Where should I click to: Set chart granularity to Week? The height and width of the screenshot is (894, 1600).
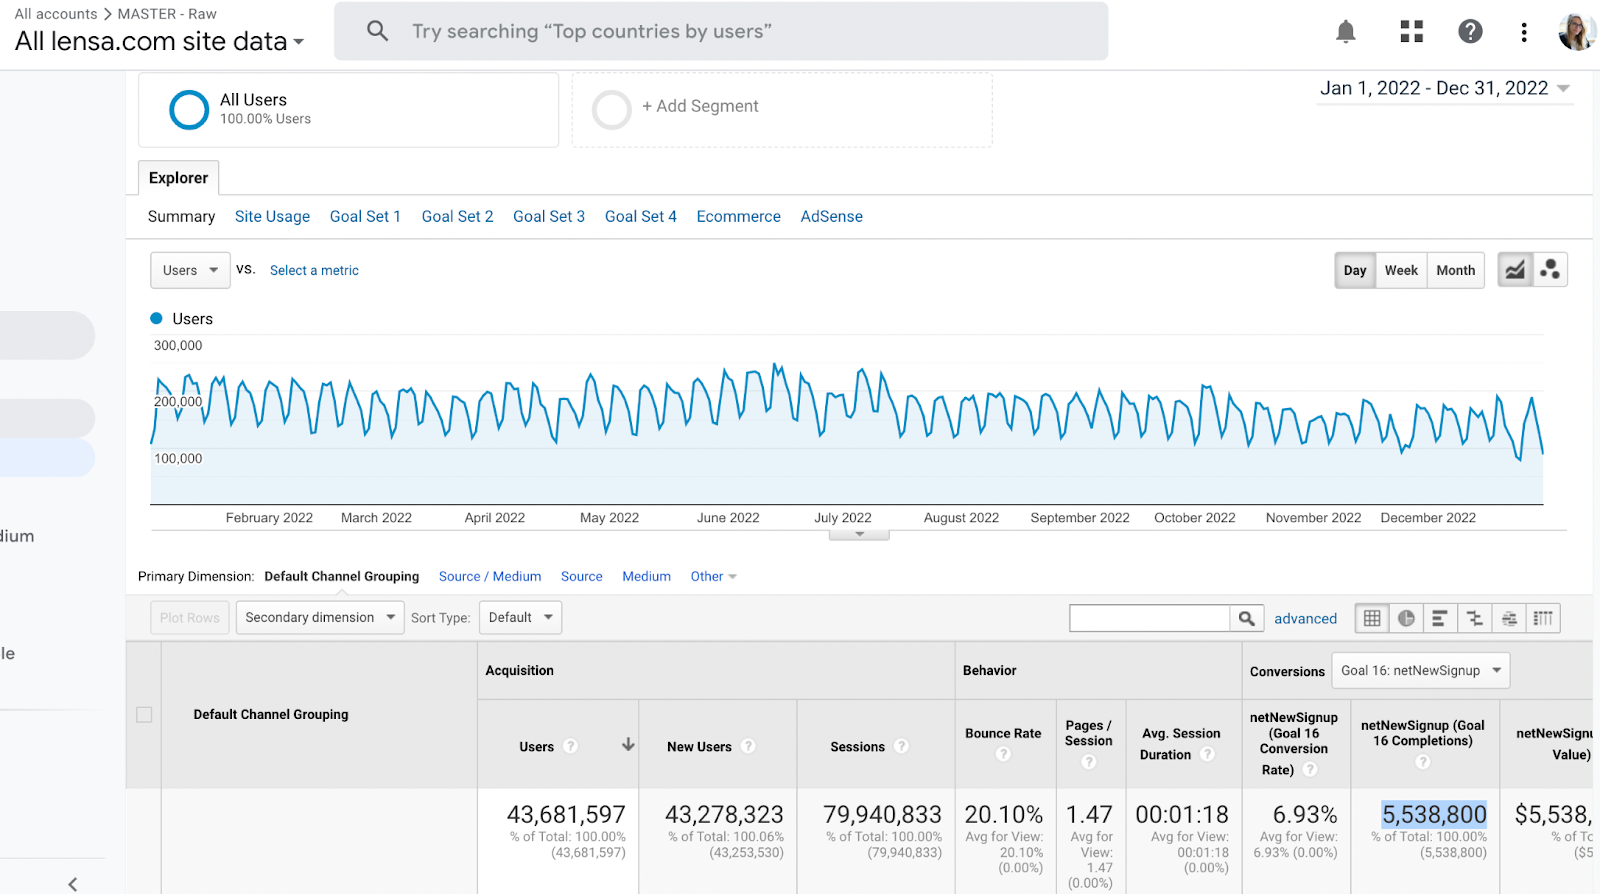click(1401, 270)
